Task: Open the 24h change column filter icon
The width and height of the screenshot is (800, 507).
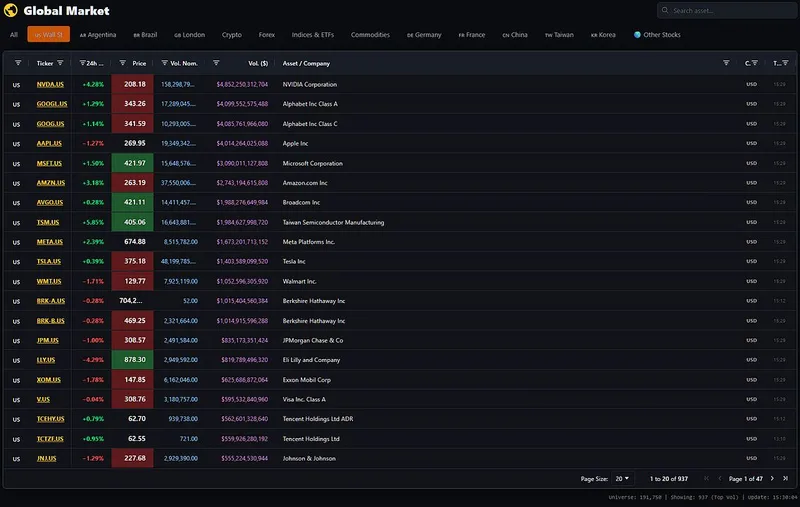Action: [x=82, y=63]
